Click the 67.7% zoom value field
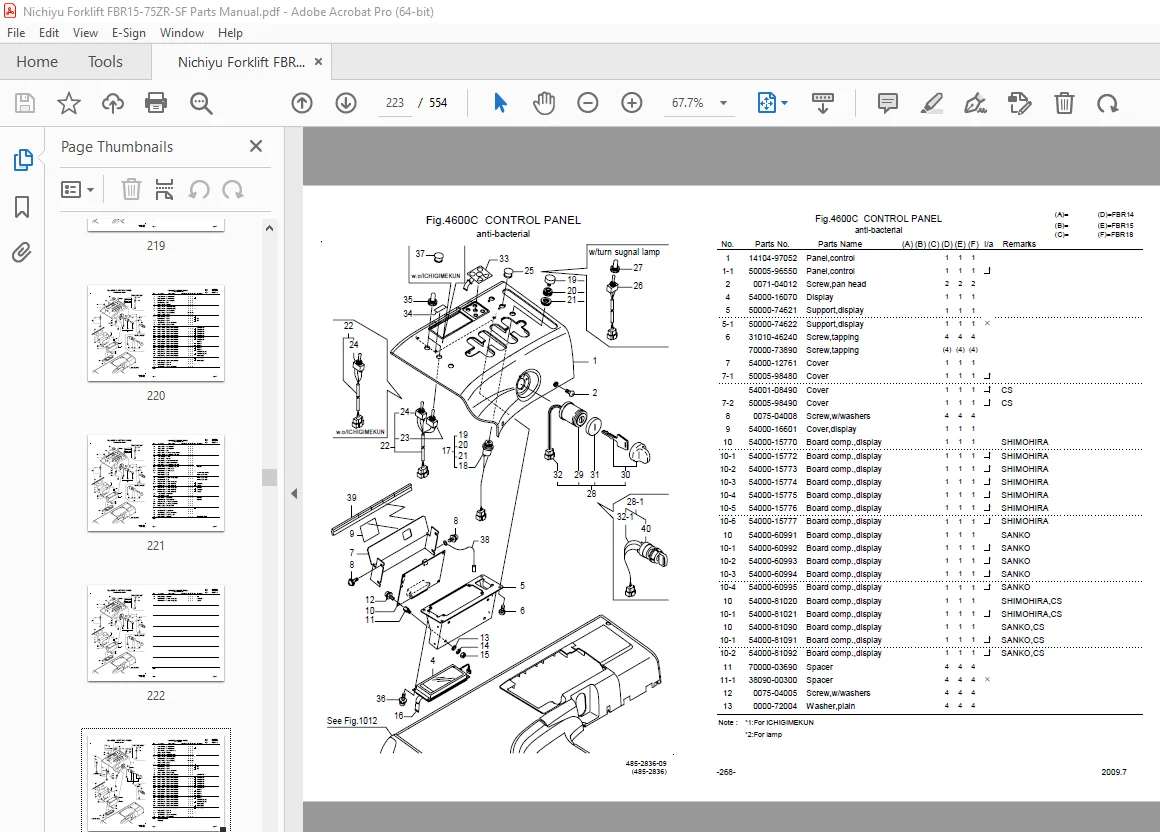 [x=688, y=103]
